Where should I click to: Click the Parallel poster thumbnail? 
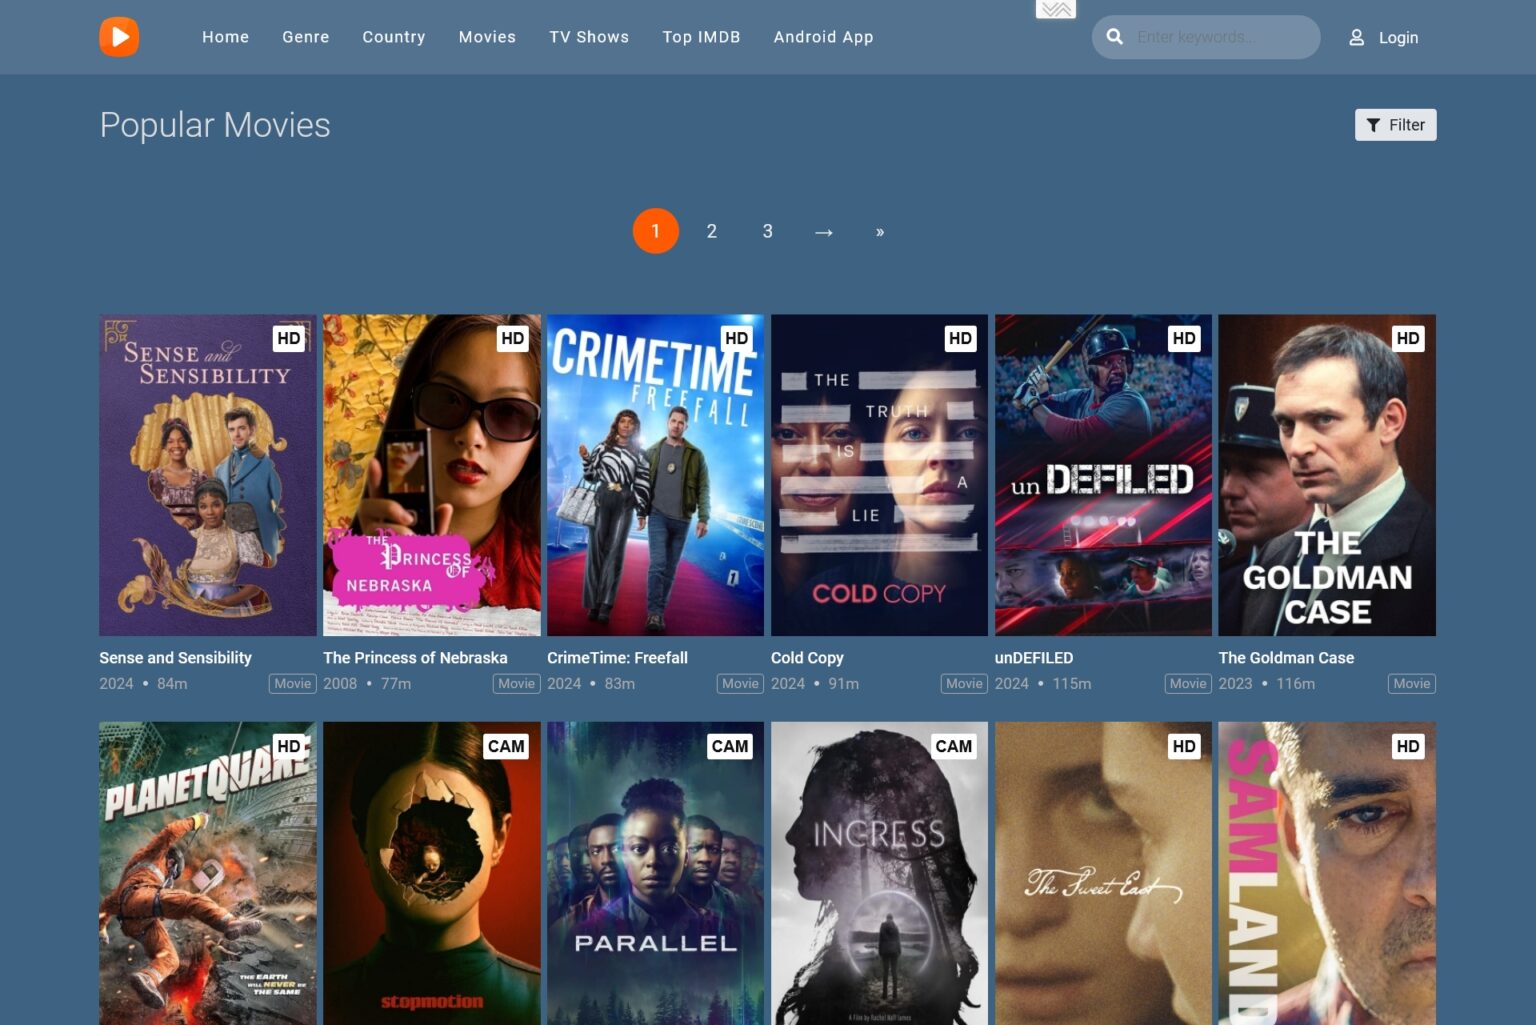point(656,873)
